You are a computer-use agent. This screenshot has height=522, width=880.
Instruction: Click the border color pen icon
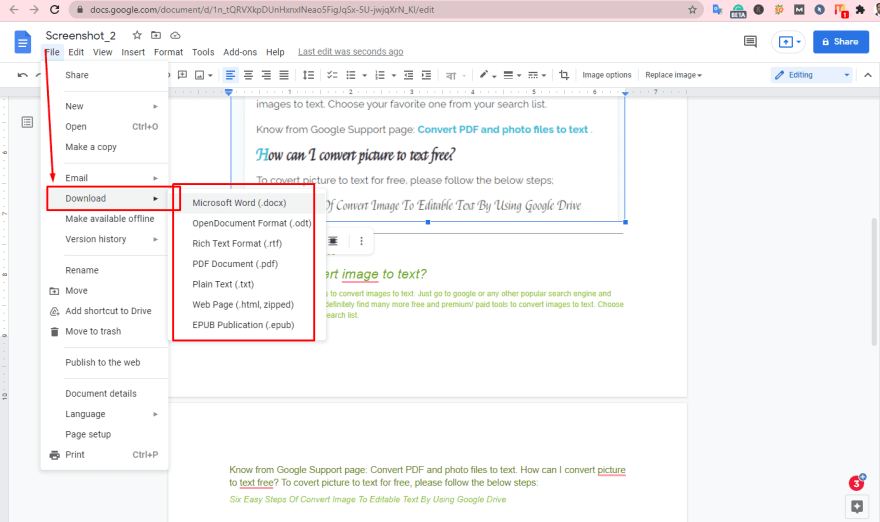[x=484, y=75]
